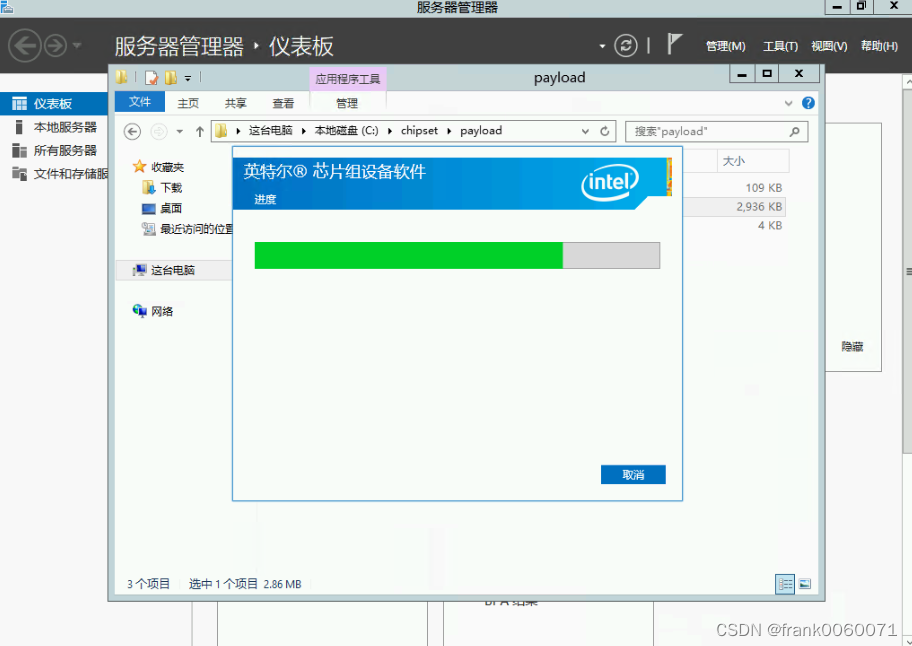Maximize the payload Explorer window
912x646 pixels.
[767, 73]
